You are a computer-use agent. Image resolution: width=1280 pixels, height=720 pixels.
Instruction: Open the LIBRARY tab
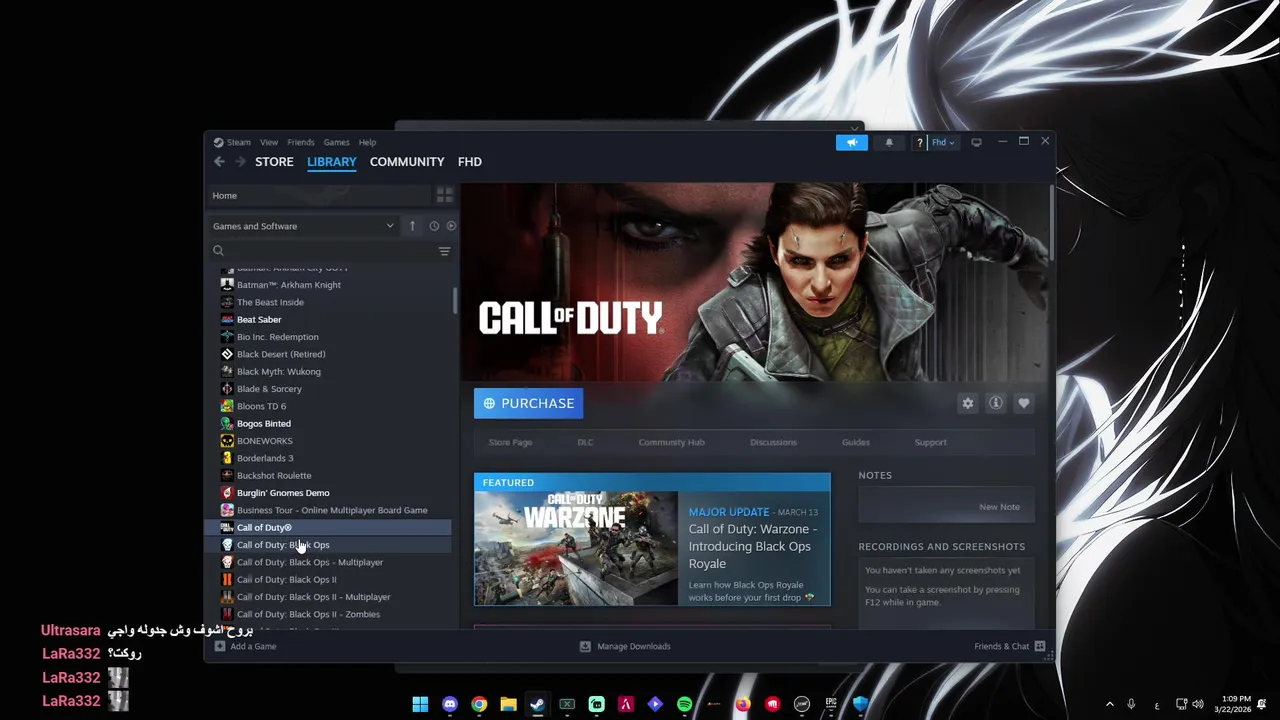click(x=332, y=161)
